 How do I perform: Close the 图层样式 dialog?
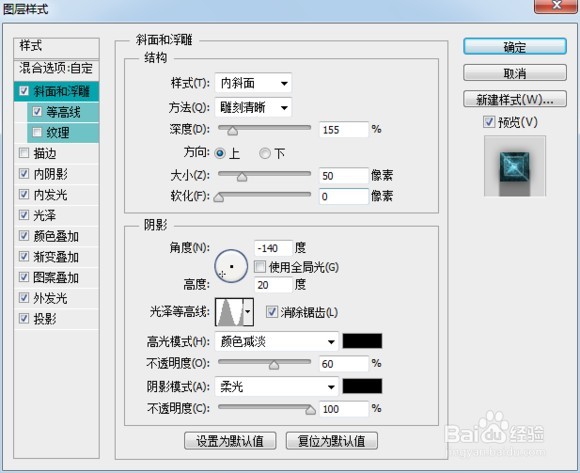point(556,6)
